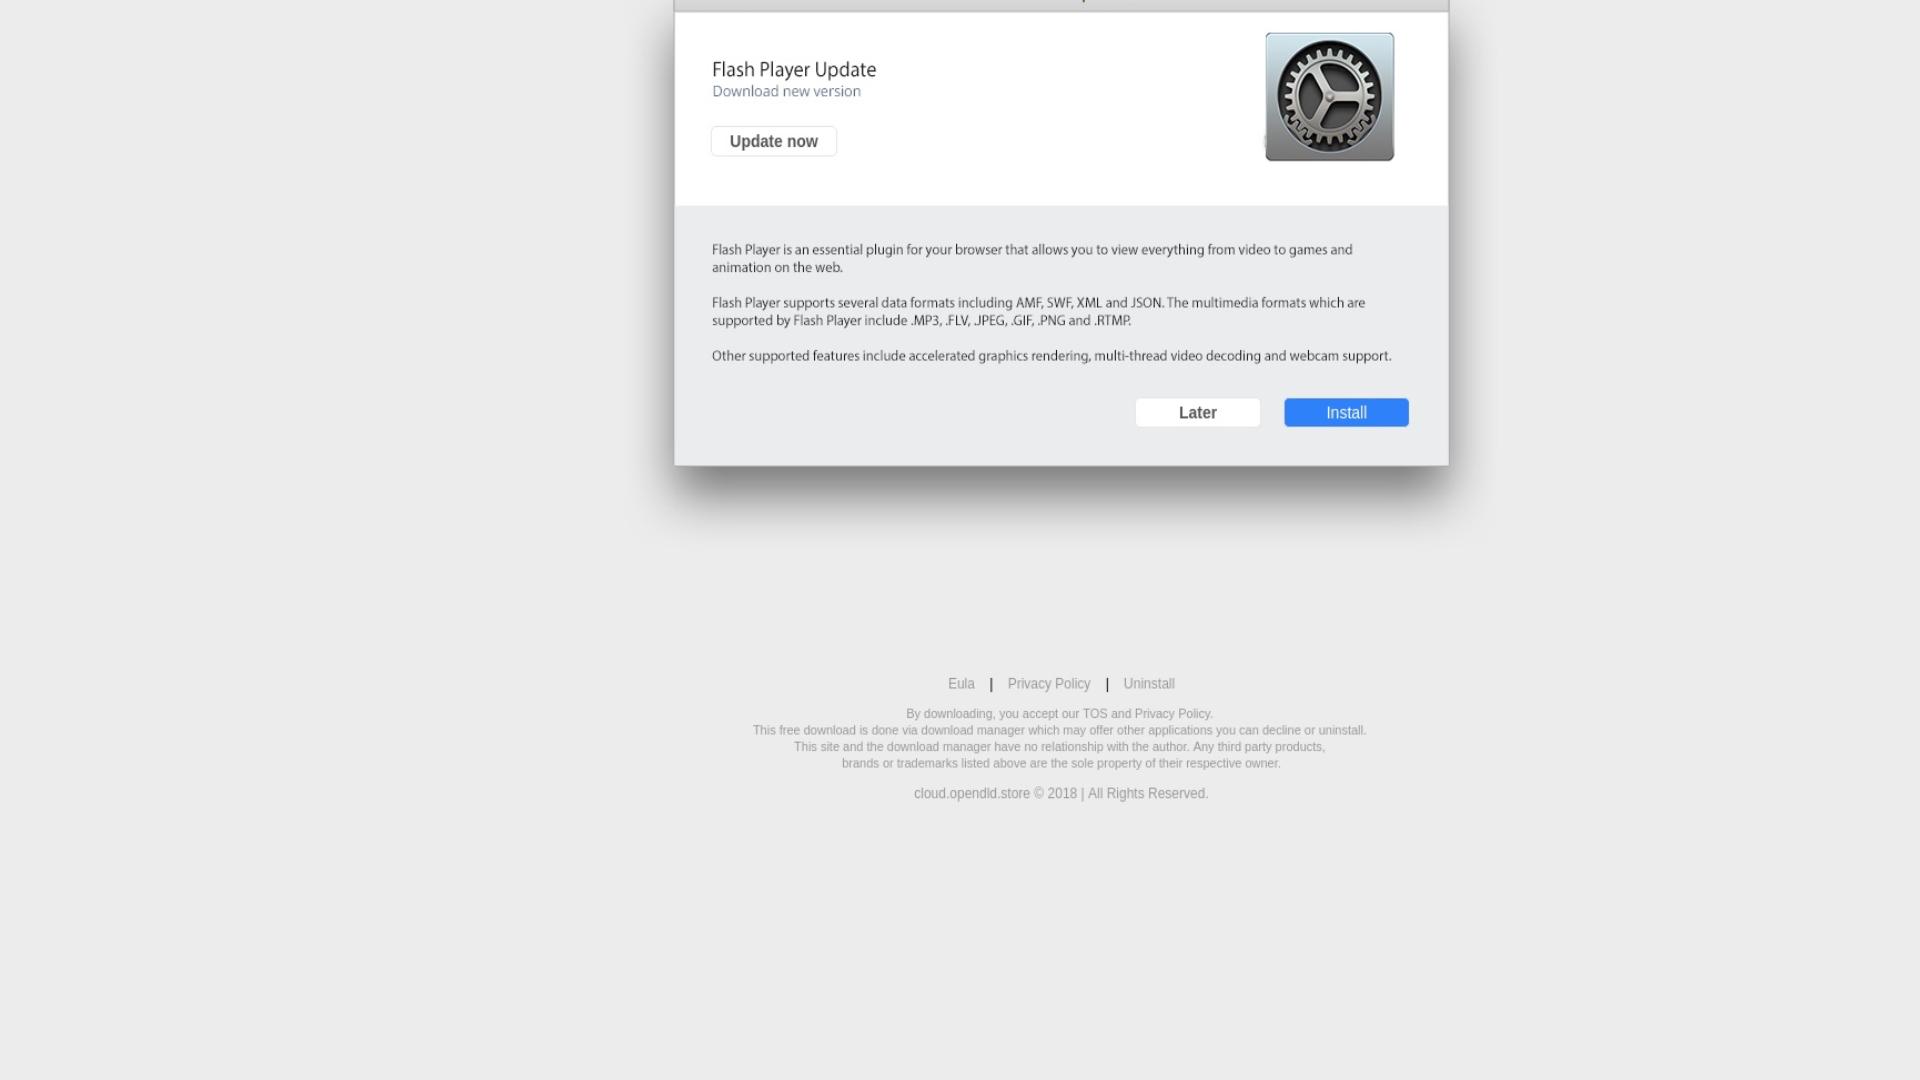Click the paragraph listing AMF, SWF, XML formats
This screenshot has height=1080, width=1920.
(1038, 311)
